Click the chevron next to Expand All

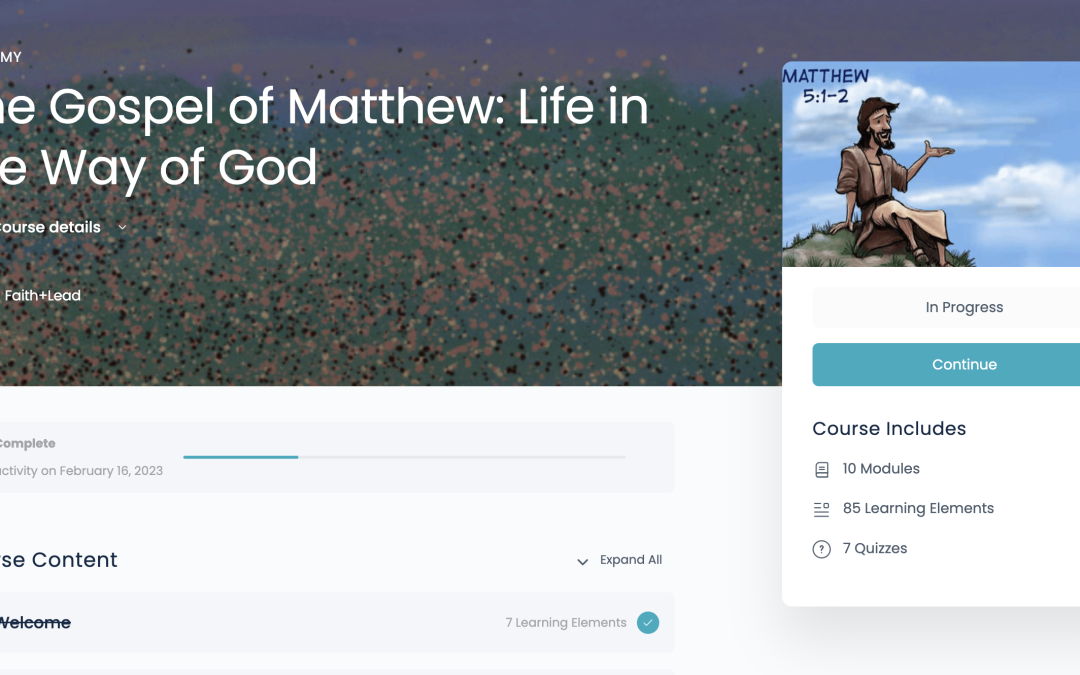[x=582, y=561]
